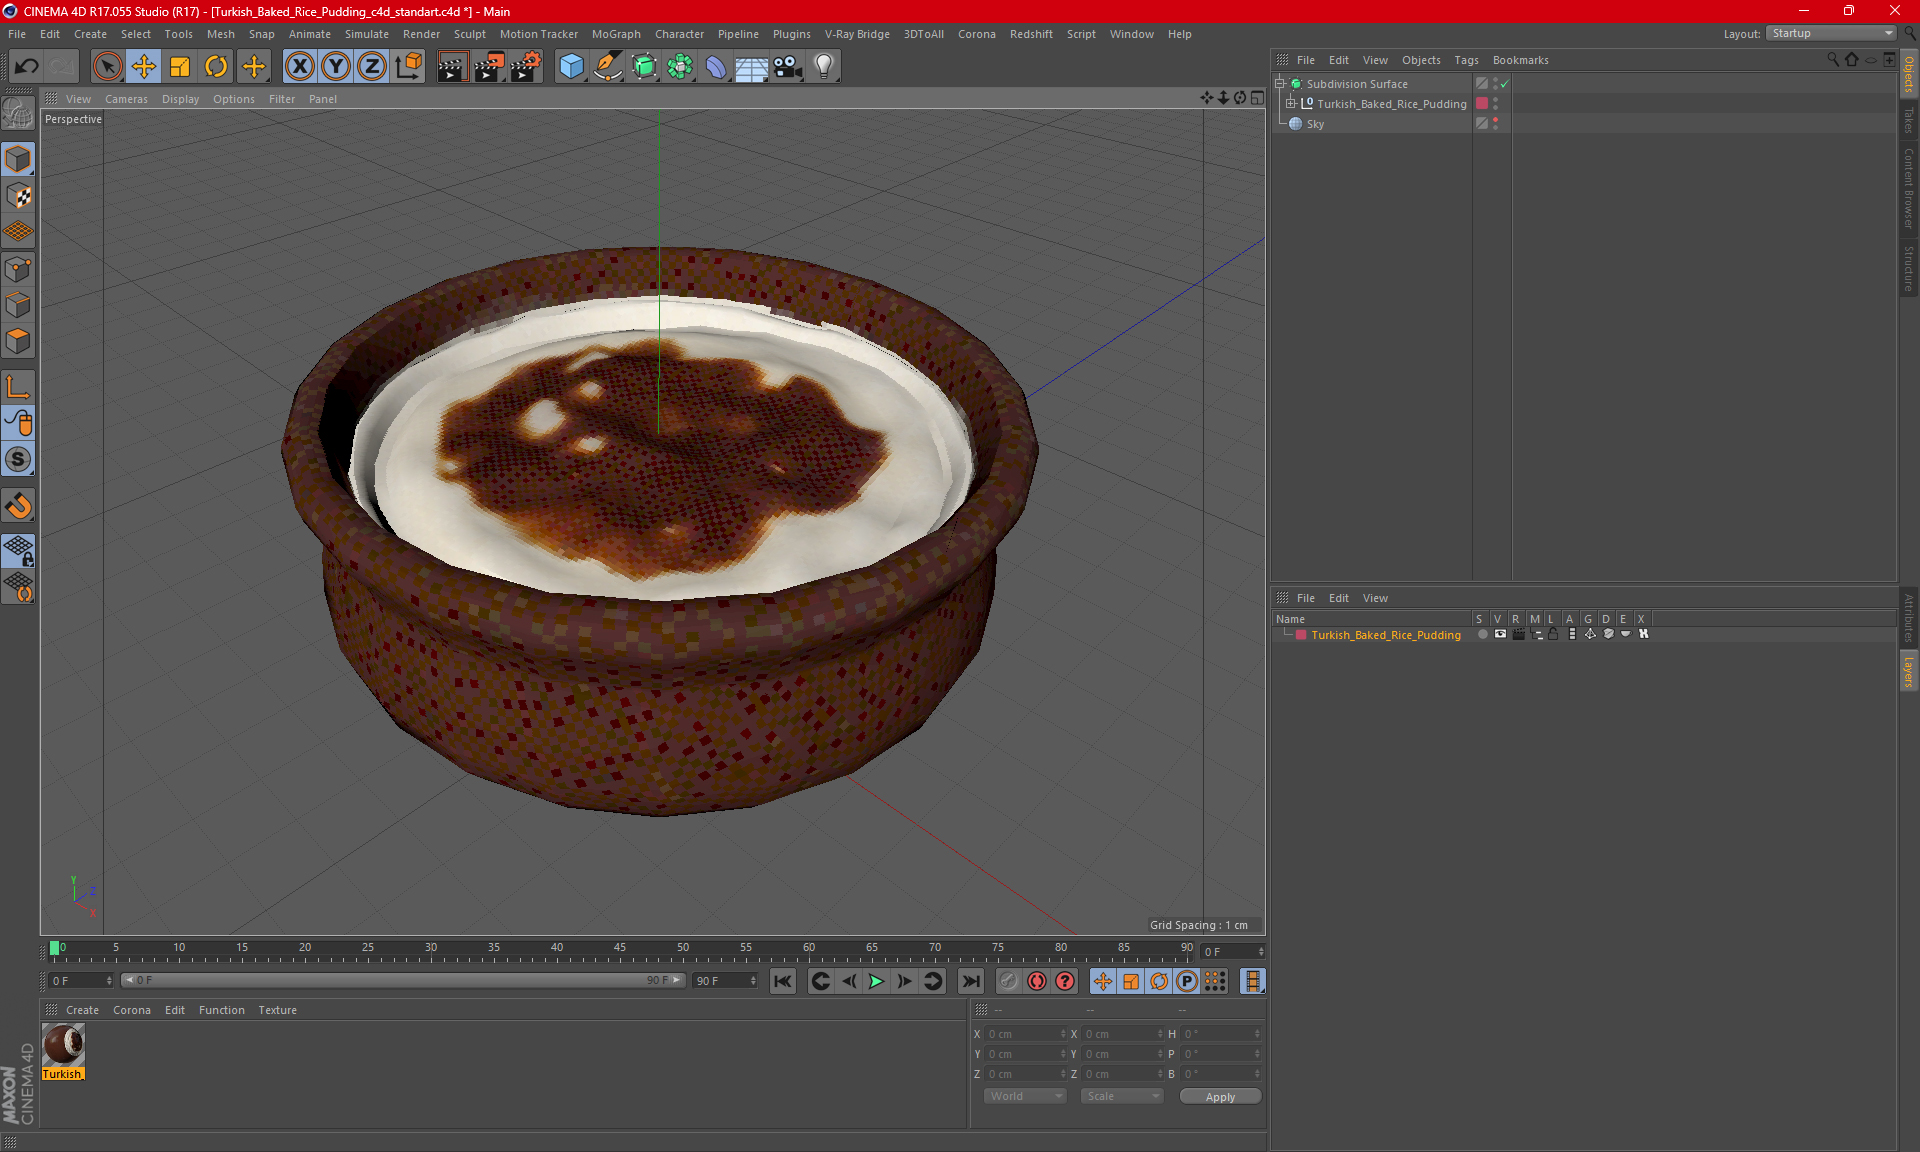Select the Sky object
The width and height of the screenshot is (1920, 1152).
(x=1315, y=124)
